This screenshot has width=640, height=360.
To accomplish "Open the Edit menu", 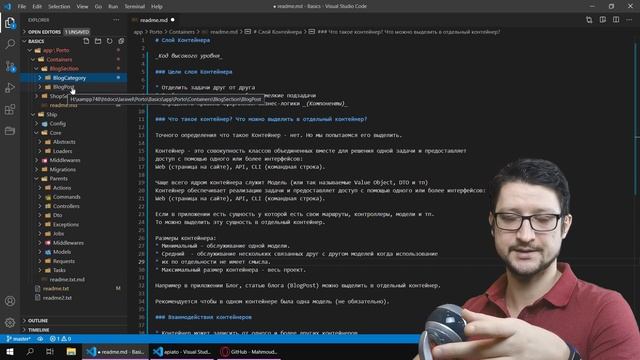I will click(37, 7).
